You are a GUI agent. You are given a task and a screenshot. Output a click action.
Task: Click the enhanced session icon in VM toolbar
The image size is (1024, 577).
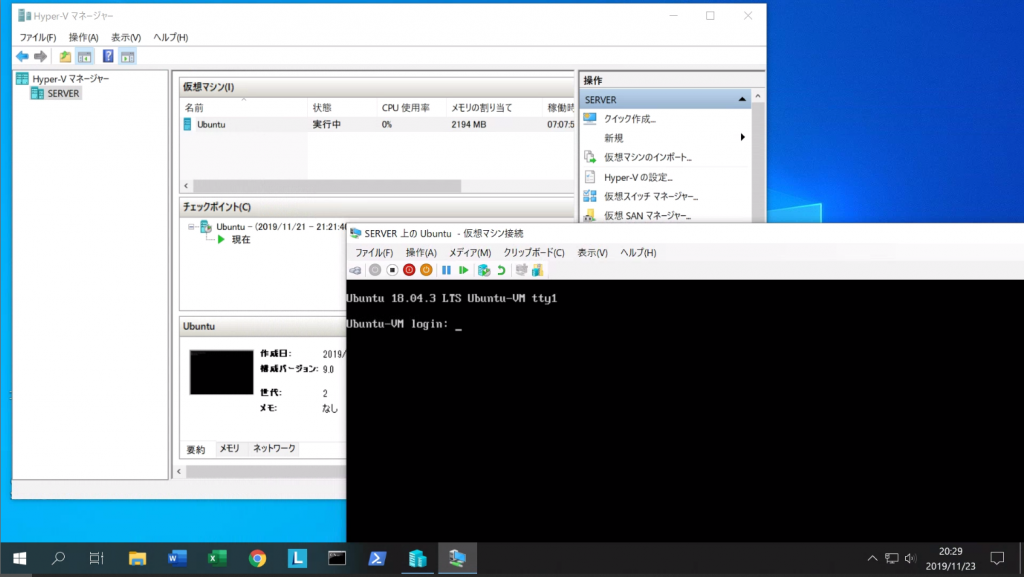pos(521,270)
